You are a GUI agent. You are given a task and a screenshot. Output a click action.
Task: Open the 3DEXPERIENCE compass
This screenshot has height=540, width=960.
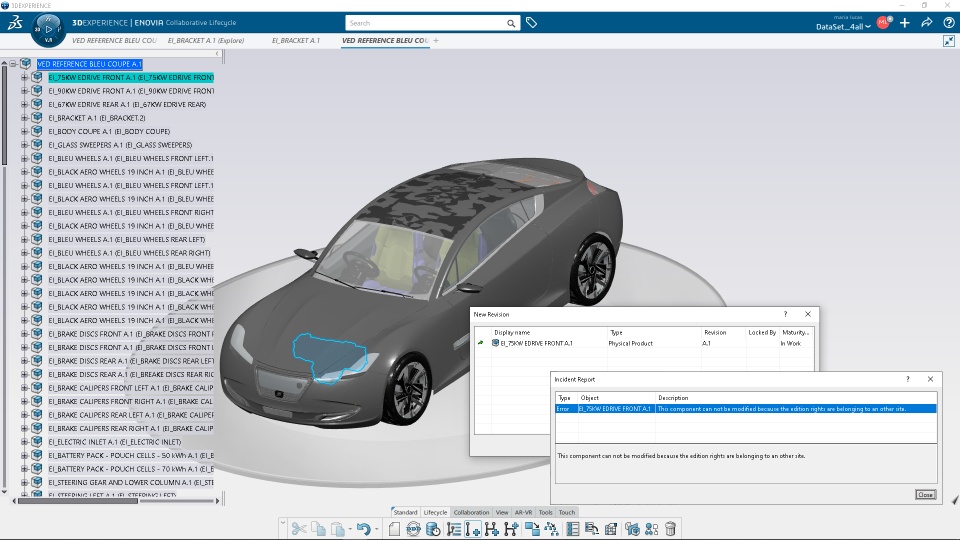tap(48, 29)
